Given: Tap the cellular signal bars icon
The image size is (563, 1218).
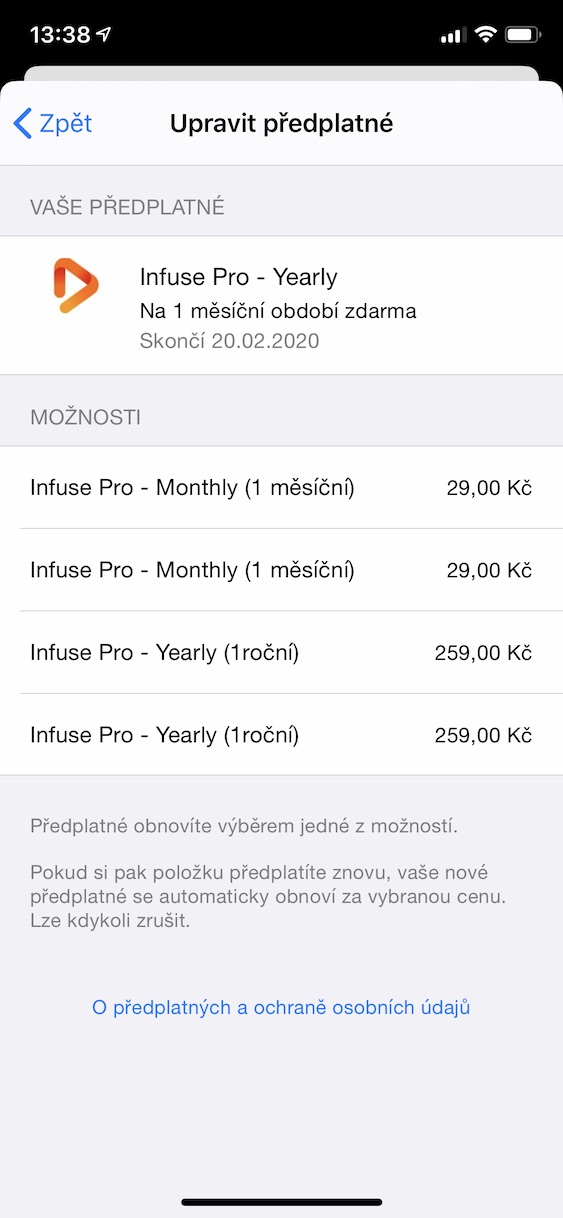Looking at the screenshot, I should point(453,36).
